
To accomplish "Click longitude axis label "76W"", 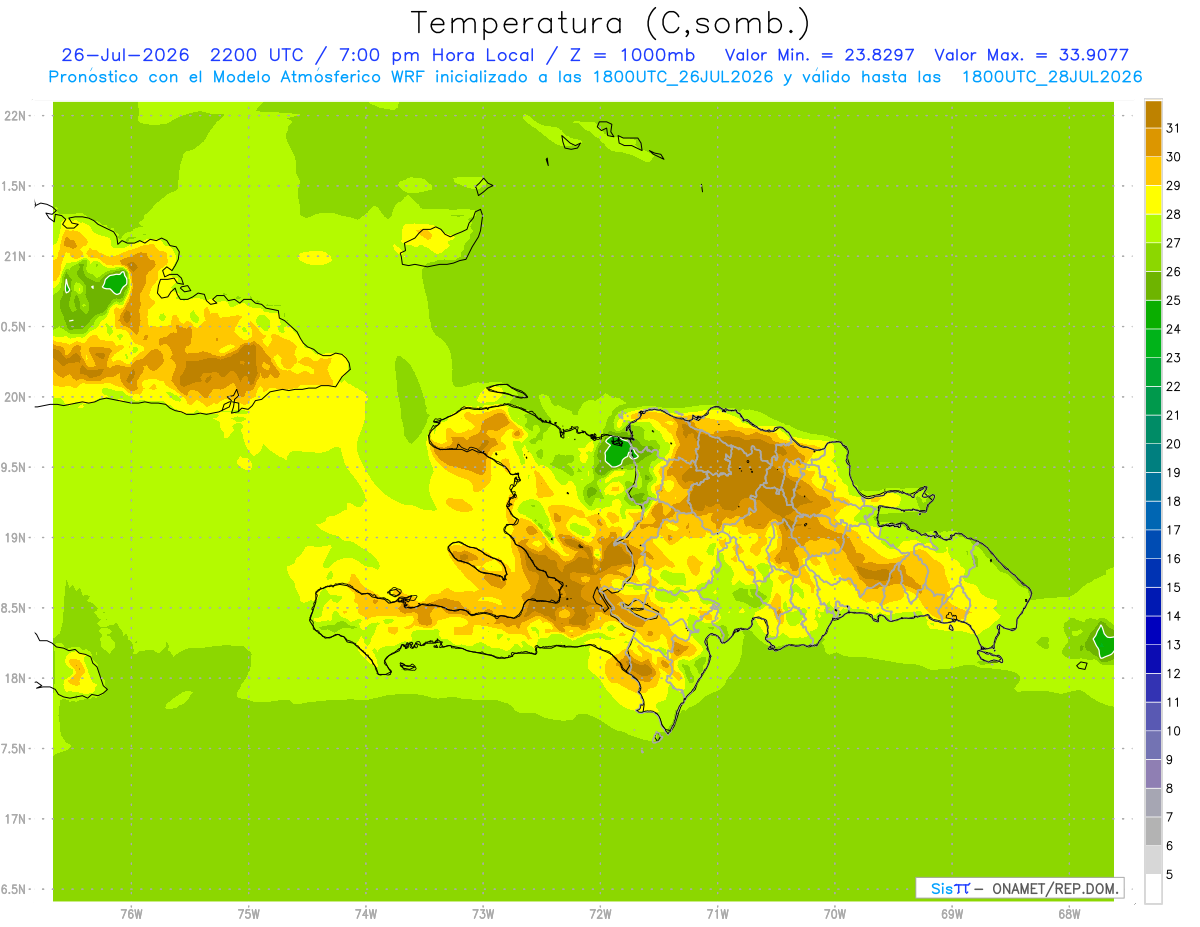I will coord(131,914).
